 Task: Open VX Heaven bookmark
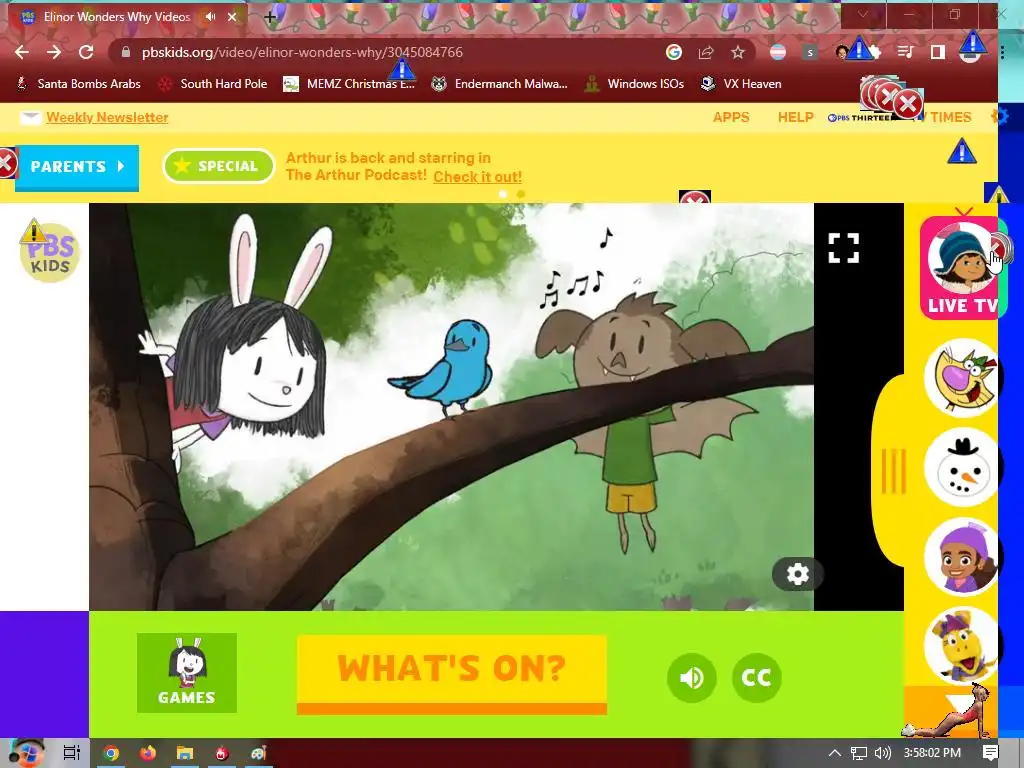741,84
